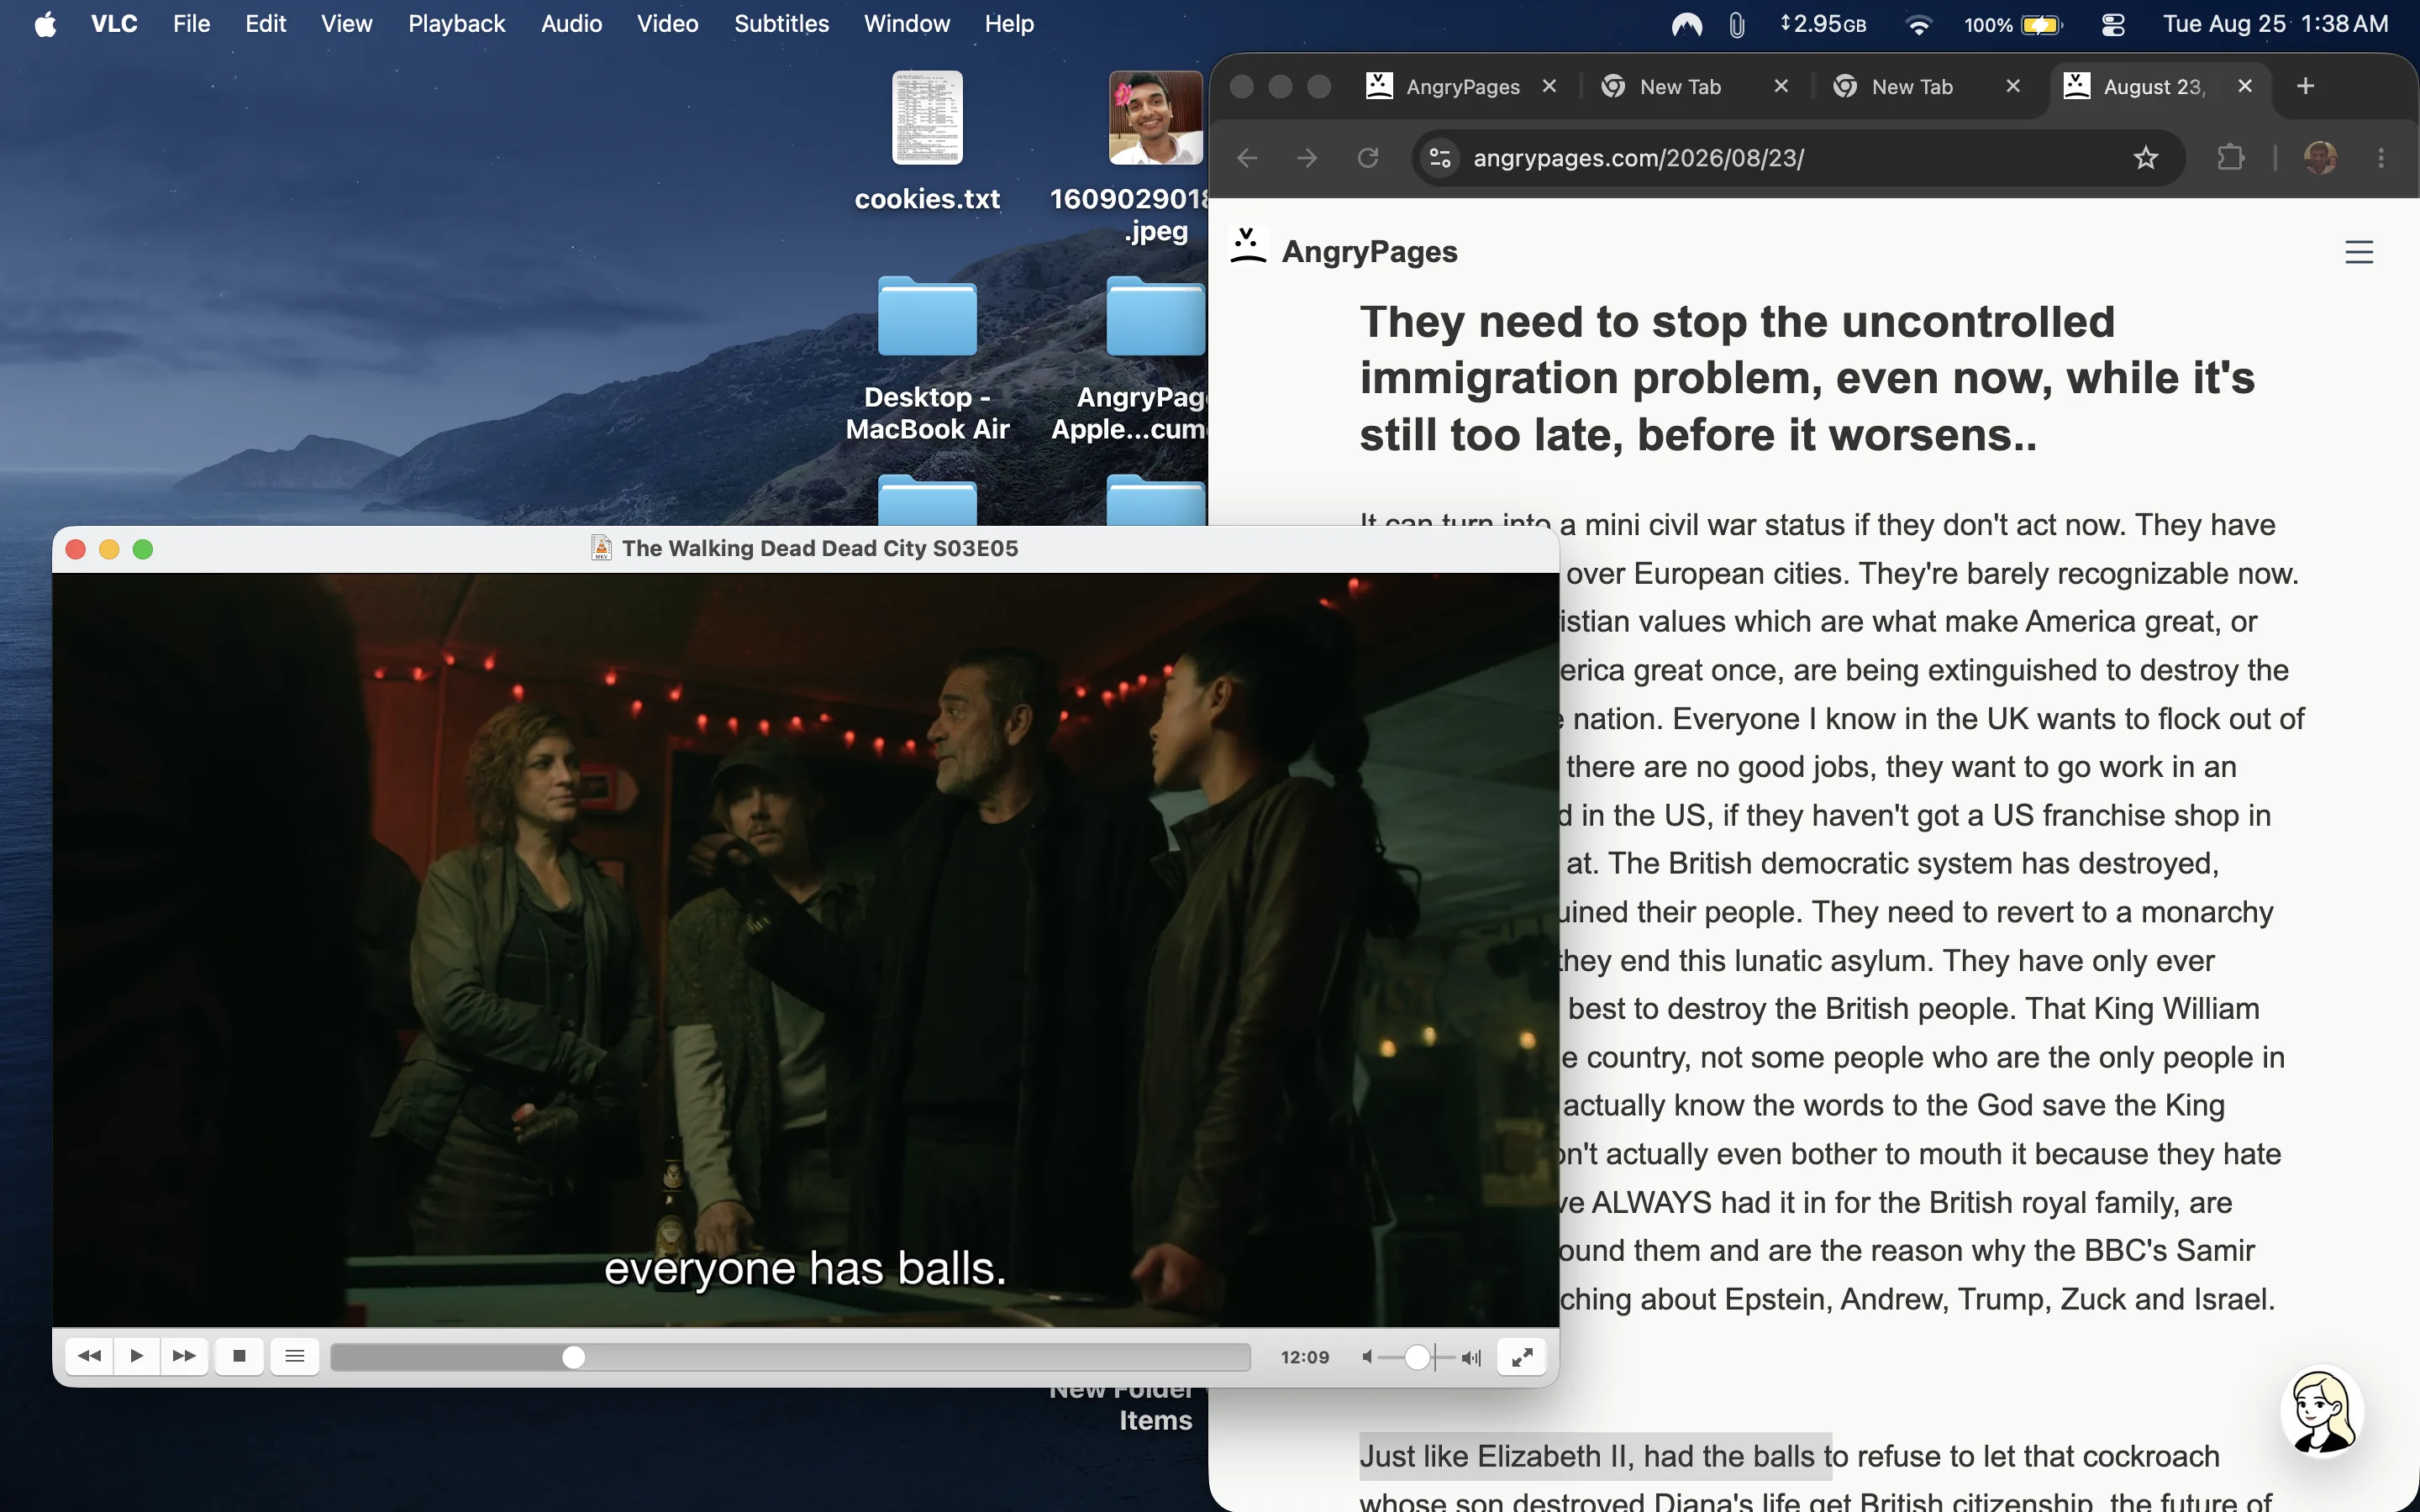Open the Playback menu
The width and height of the screenshot is (2420, 1512).
tap(456, 24)
